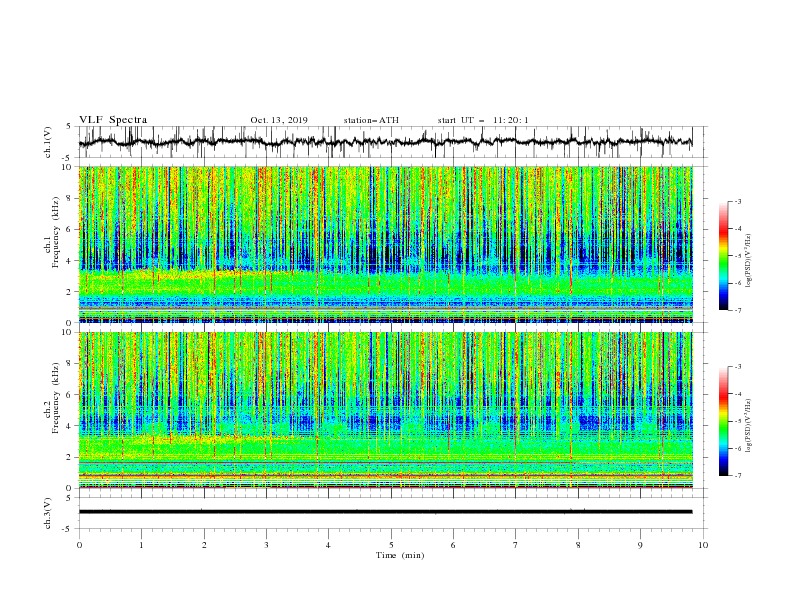Click the lower ch.2 PSD color bar

click(x=723, y=421)
